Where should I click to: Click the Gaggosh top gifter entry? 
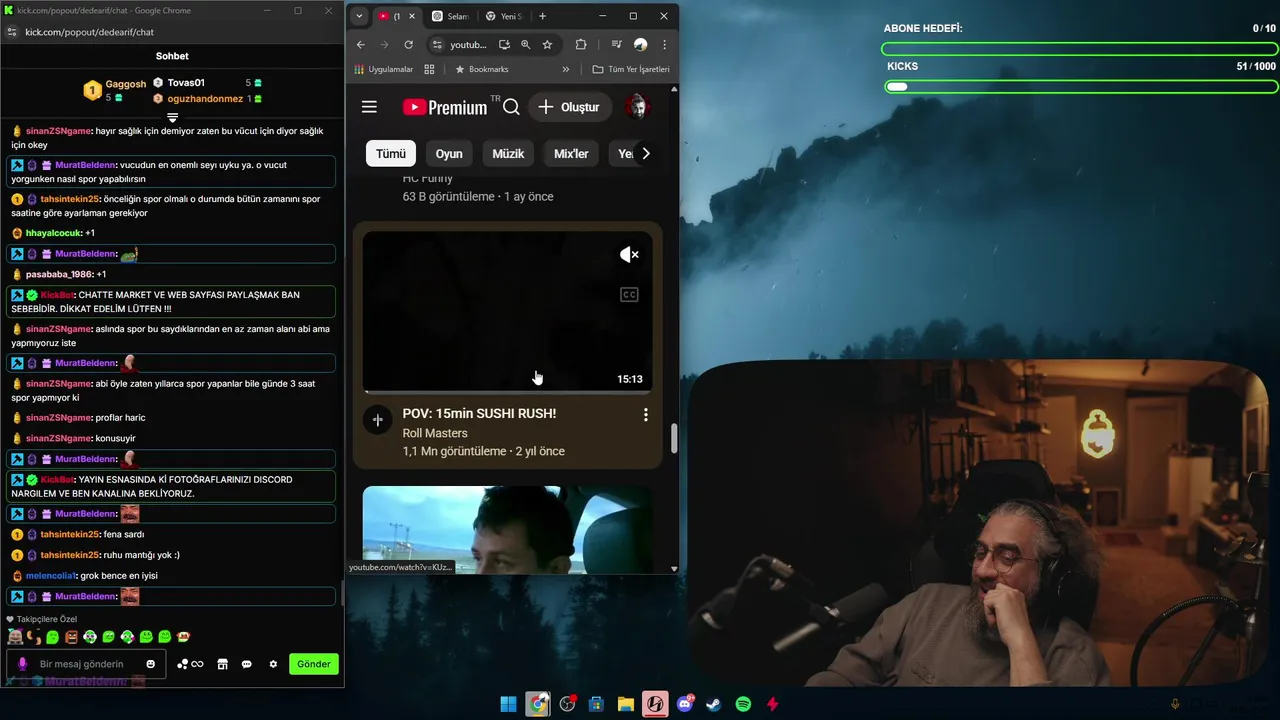[x=114, y=90]
